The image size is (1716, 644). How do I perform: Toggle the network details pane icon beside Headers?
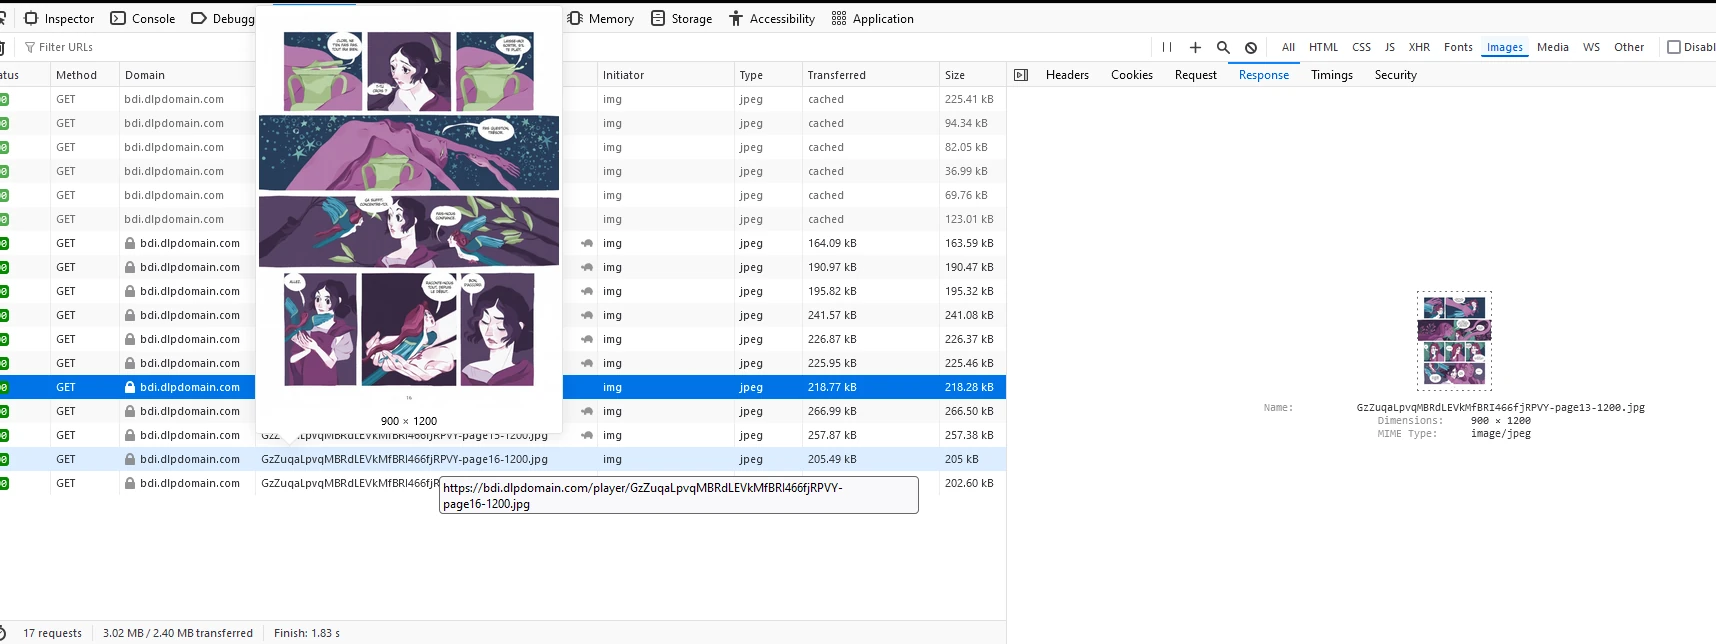pos(1021,75)
